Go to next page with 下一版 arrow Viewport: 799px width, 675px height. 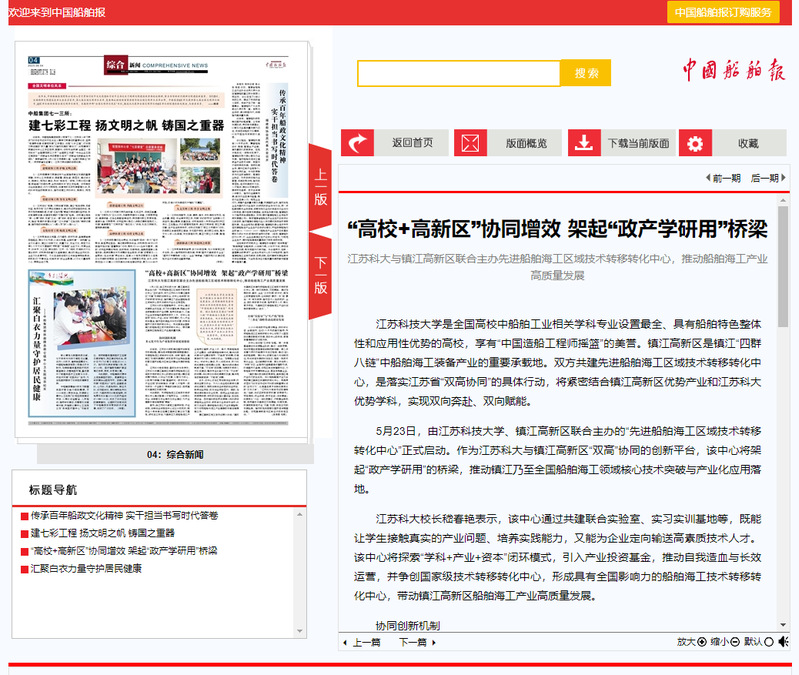pyautogui.click(x=321, y=276)
